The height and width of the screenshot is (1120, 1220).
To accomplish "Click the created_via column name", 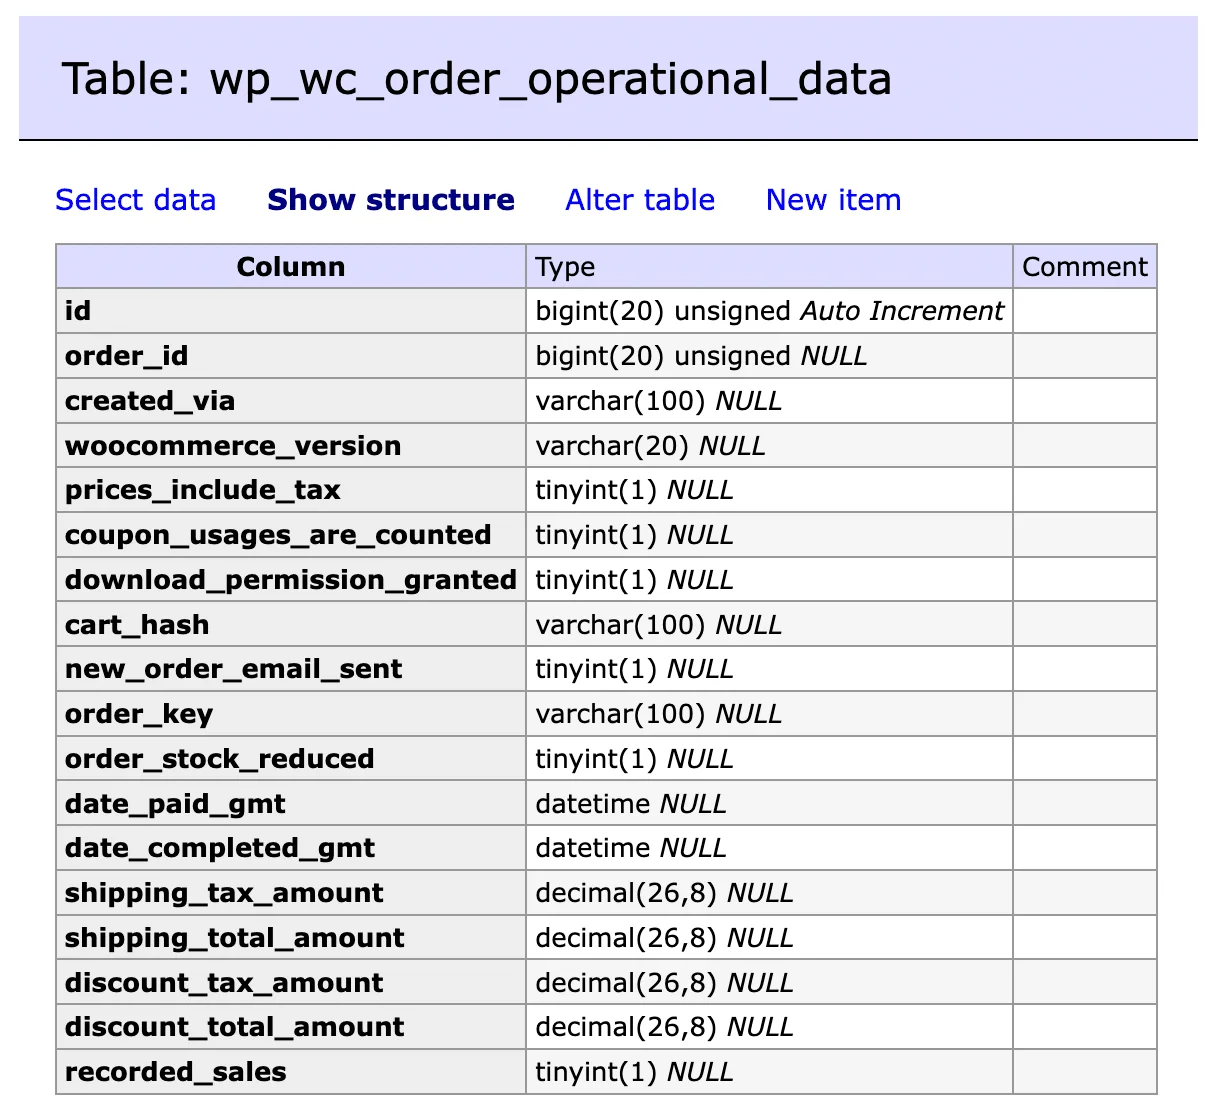I will click(150, 401).
